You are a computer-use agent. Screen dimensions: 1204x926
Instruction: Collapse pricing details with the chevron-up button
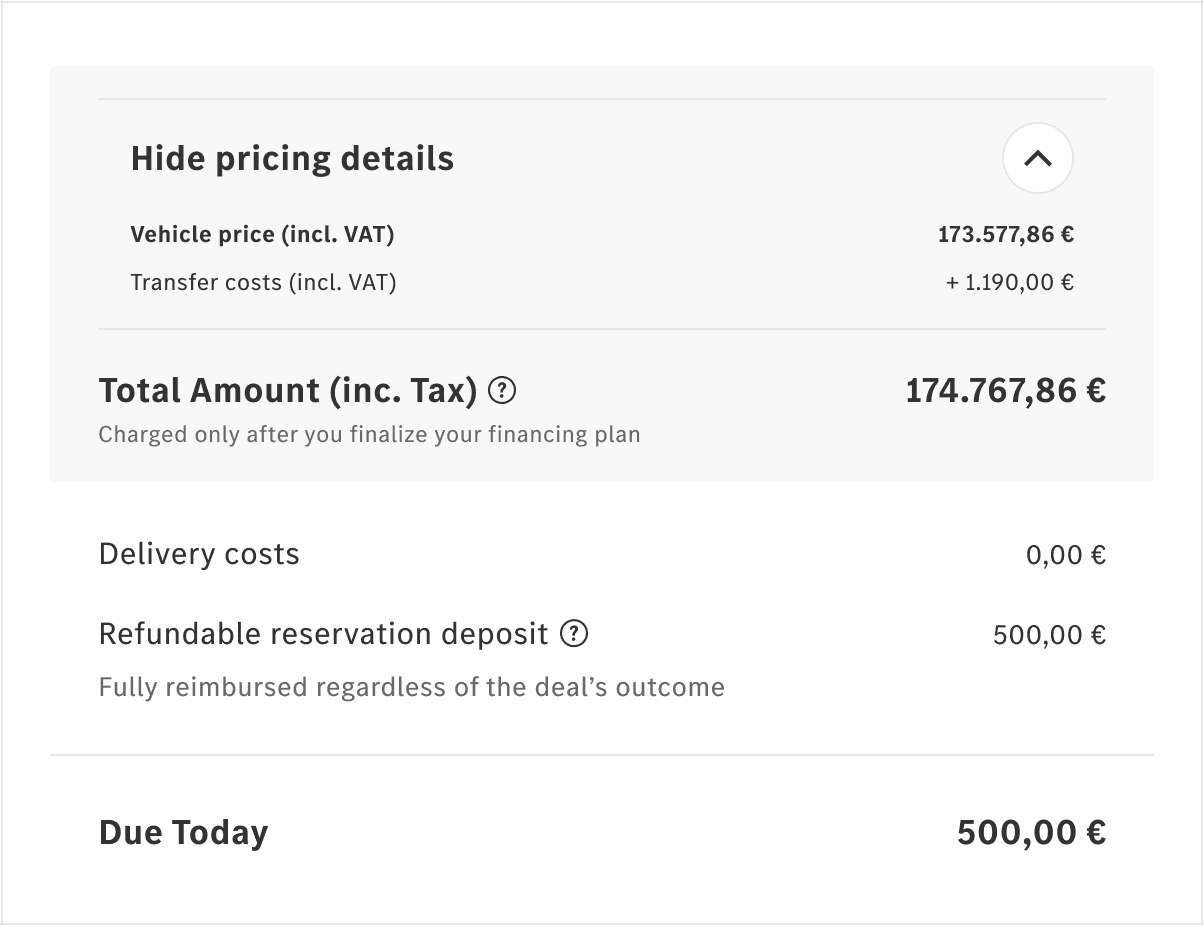[1037, 158]
